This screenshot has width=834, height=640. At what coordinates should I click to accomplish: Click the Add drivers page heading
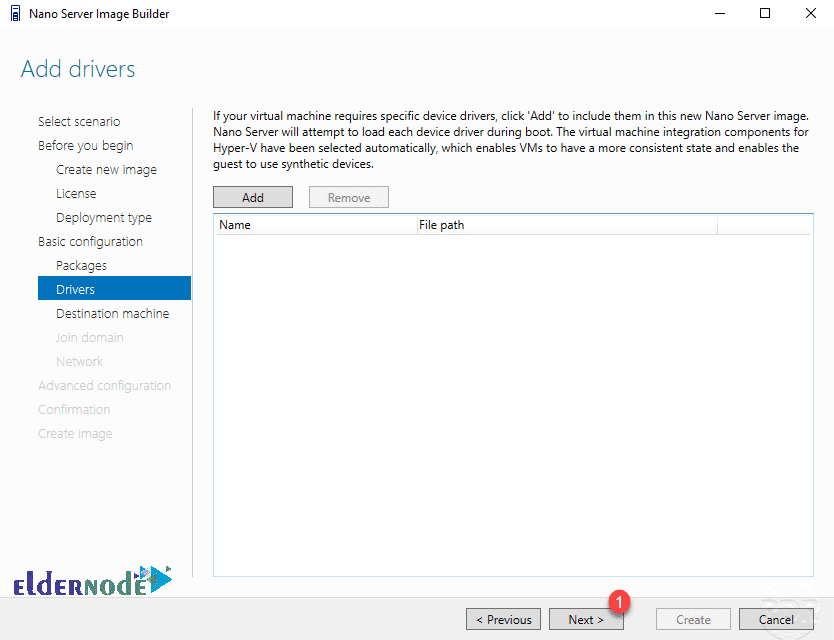tap(78, 69)
